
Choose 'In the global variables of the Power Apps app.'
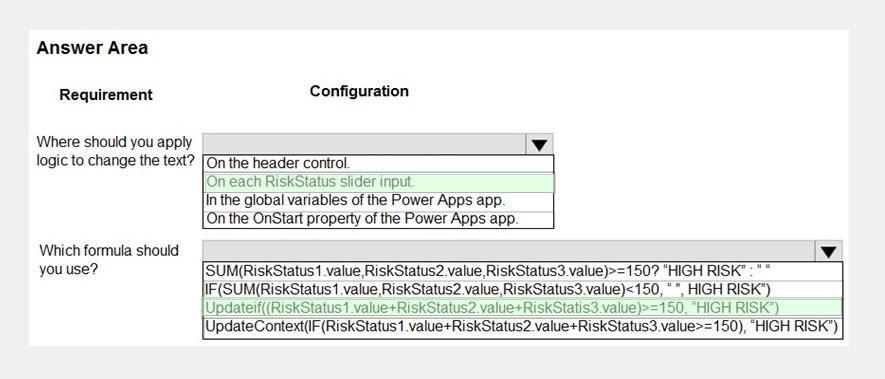point(378,201)
